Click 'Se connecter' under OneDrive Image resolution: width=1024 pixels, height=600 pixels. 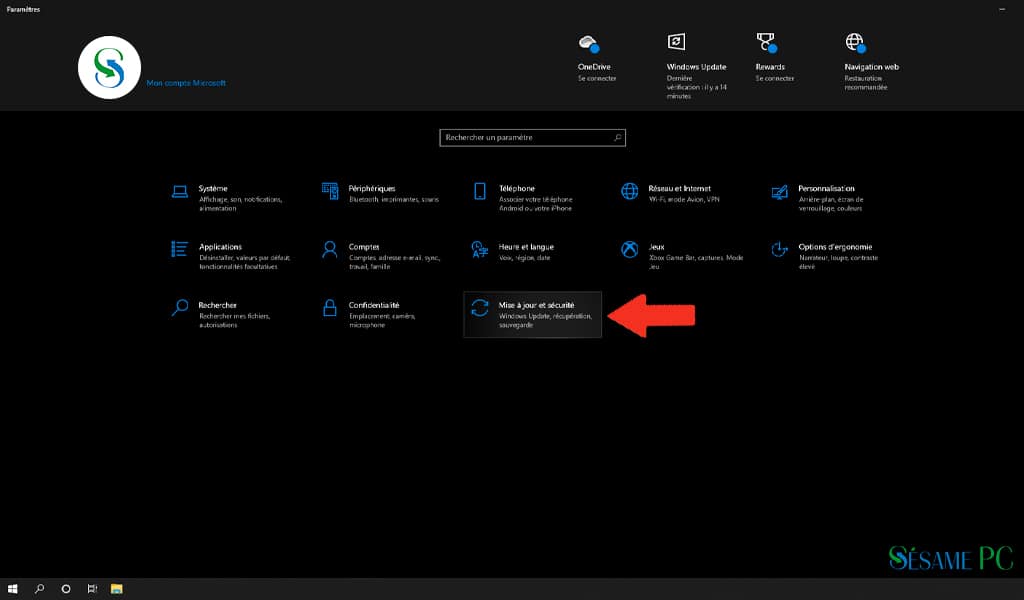click(597, 78)
